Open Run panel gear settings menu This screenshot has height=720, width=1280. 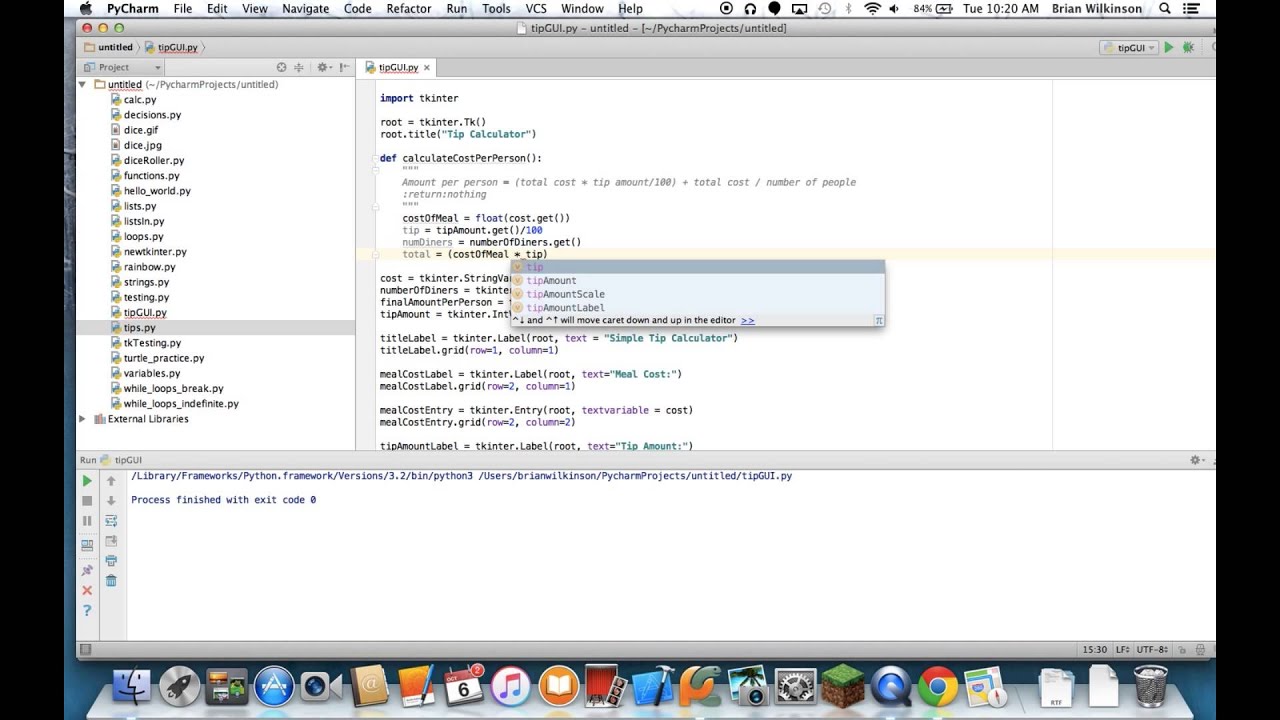click(x=1195, y=460)
